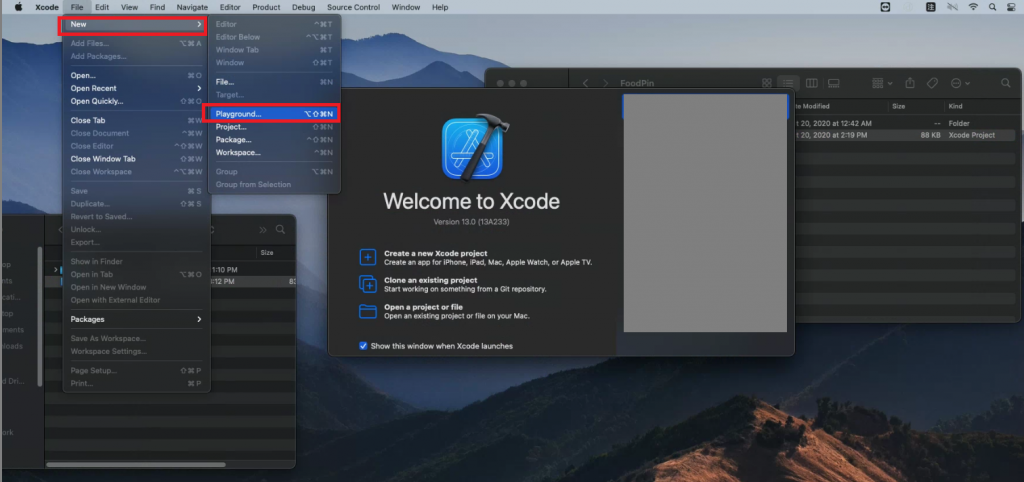1024x482 pixels.
Task: Open the input method menu bar icon
Action: coord(931,7)
